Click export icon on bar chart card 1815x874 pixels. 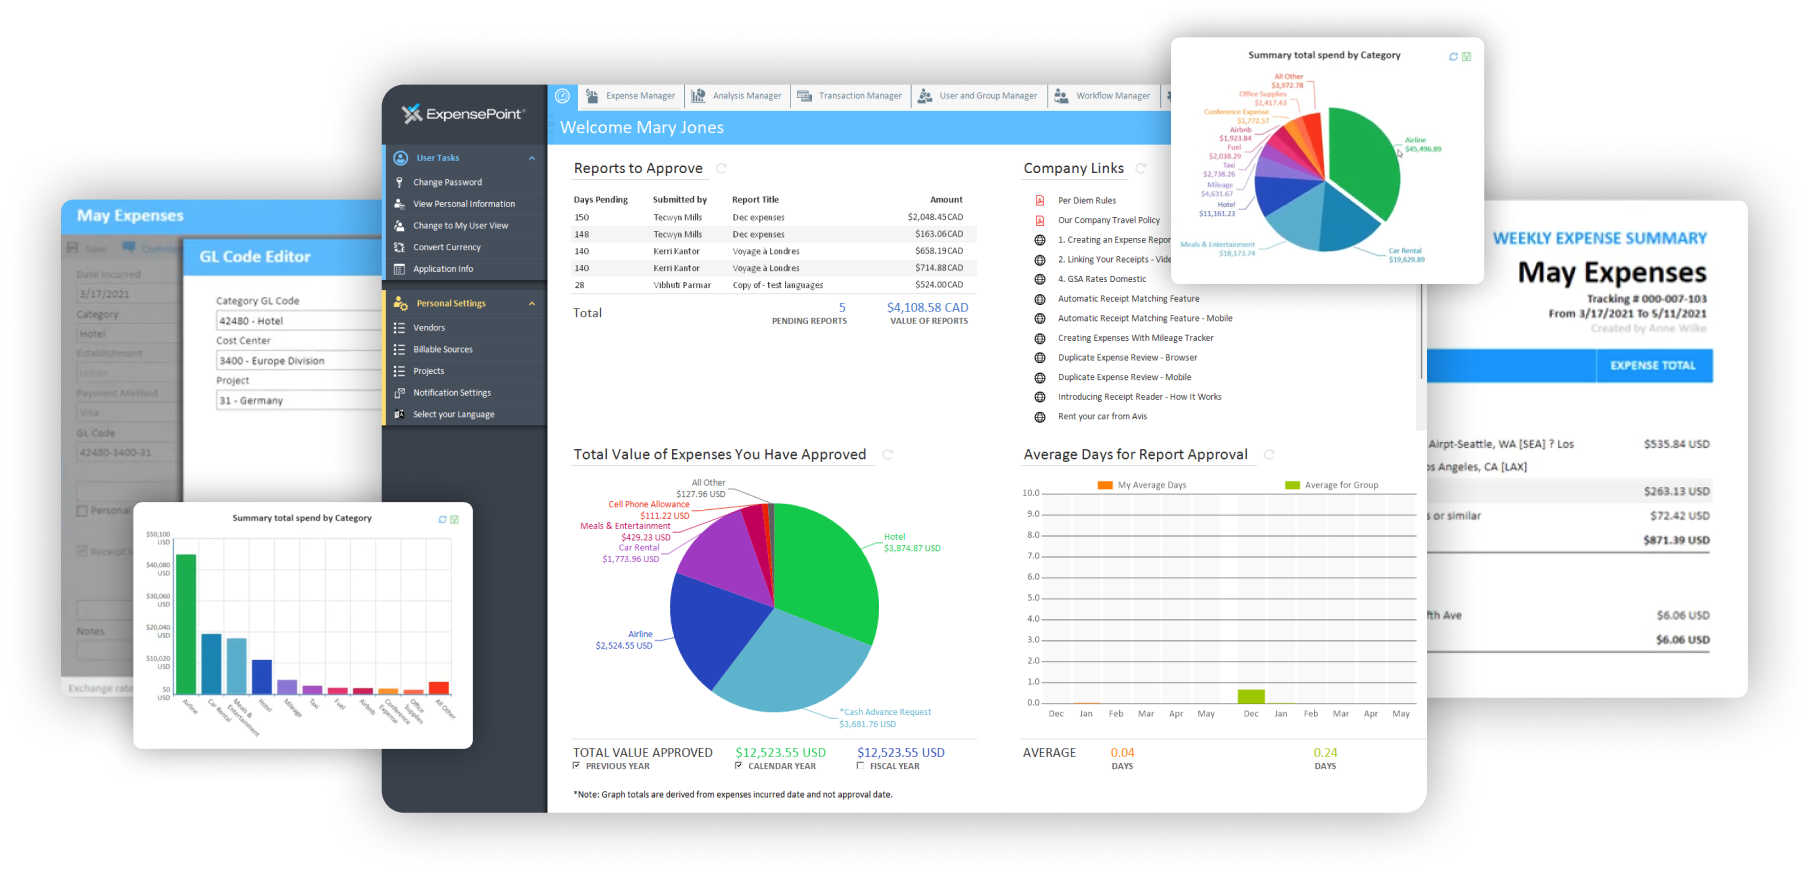click(x=454, y=519)
